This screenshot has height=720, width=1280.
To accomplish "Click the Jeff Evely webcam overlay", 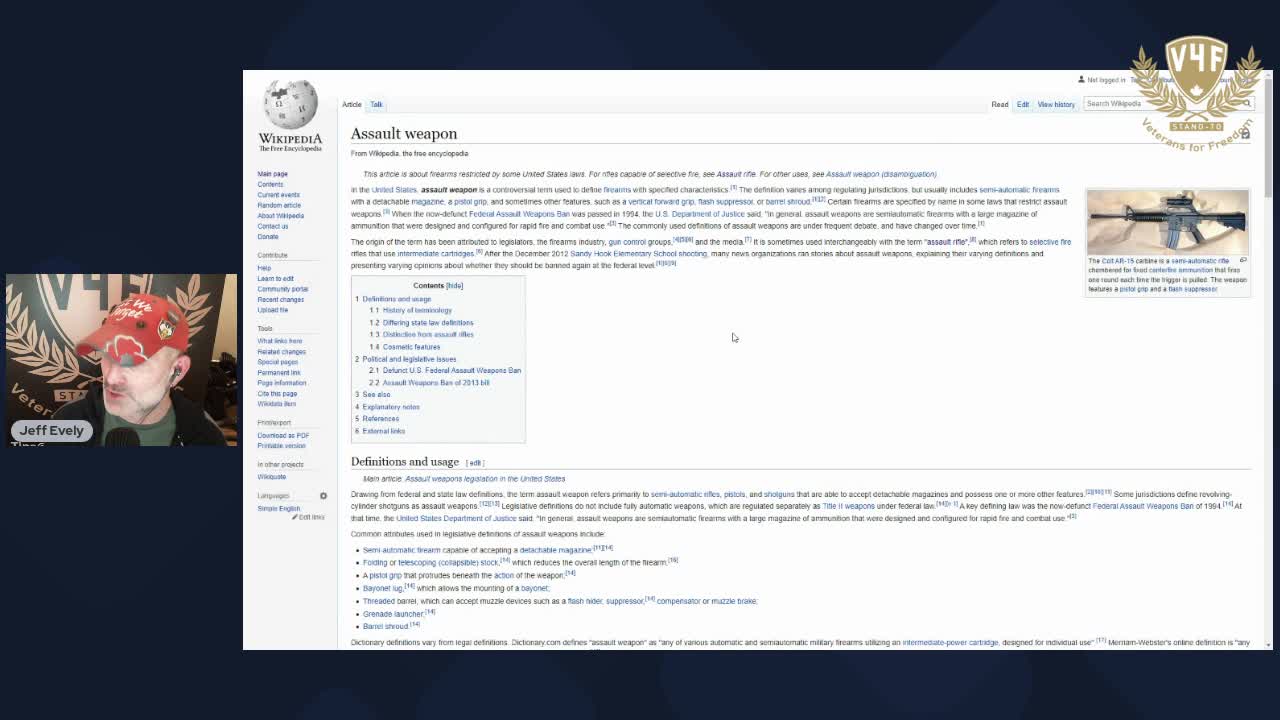I will [x=121, y=359].
